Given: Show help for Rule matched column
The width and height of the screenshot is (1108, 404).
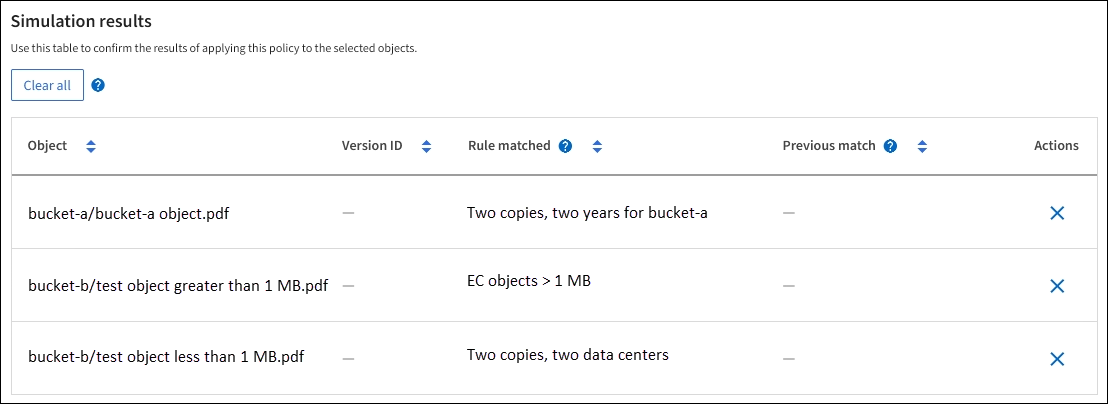Looking at the screenshot, I should point(566,146).
